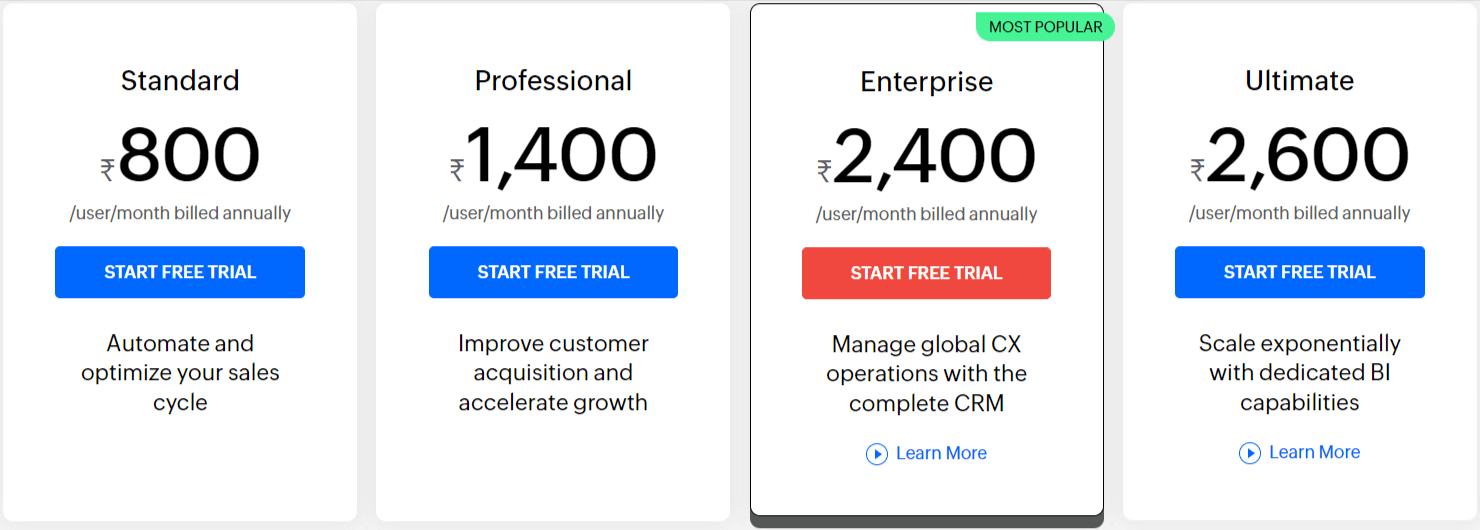This screenshot has height=530, width=1480.
Task: Click the play icon under Enterprise plan
Action: (x=877, y=454)
